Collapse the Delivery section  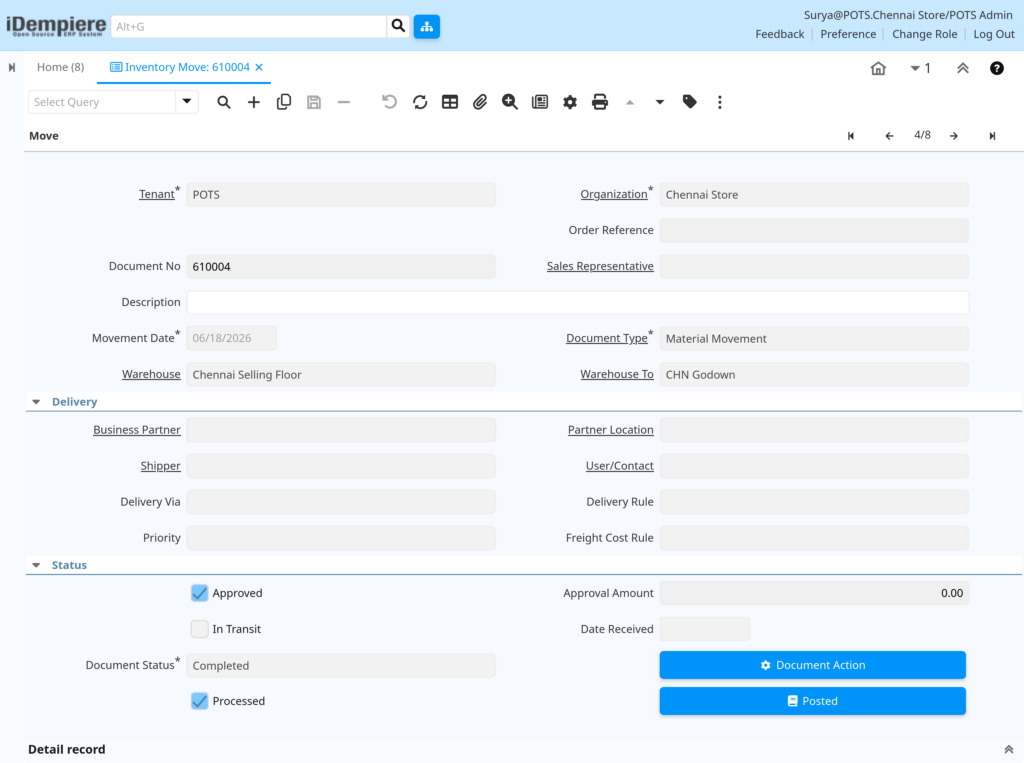37,402
